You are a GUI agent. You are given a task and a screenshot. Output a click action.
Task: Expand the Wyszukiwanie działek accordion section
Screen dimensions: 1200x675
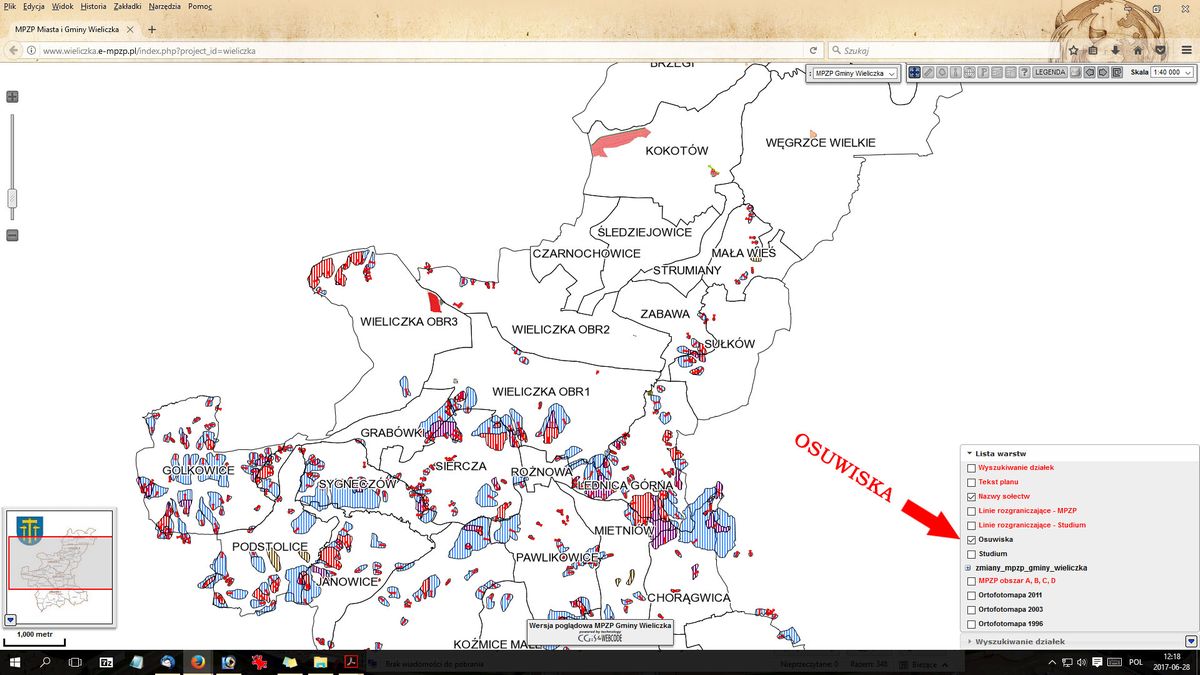(x=1079, y=641)
